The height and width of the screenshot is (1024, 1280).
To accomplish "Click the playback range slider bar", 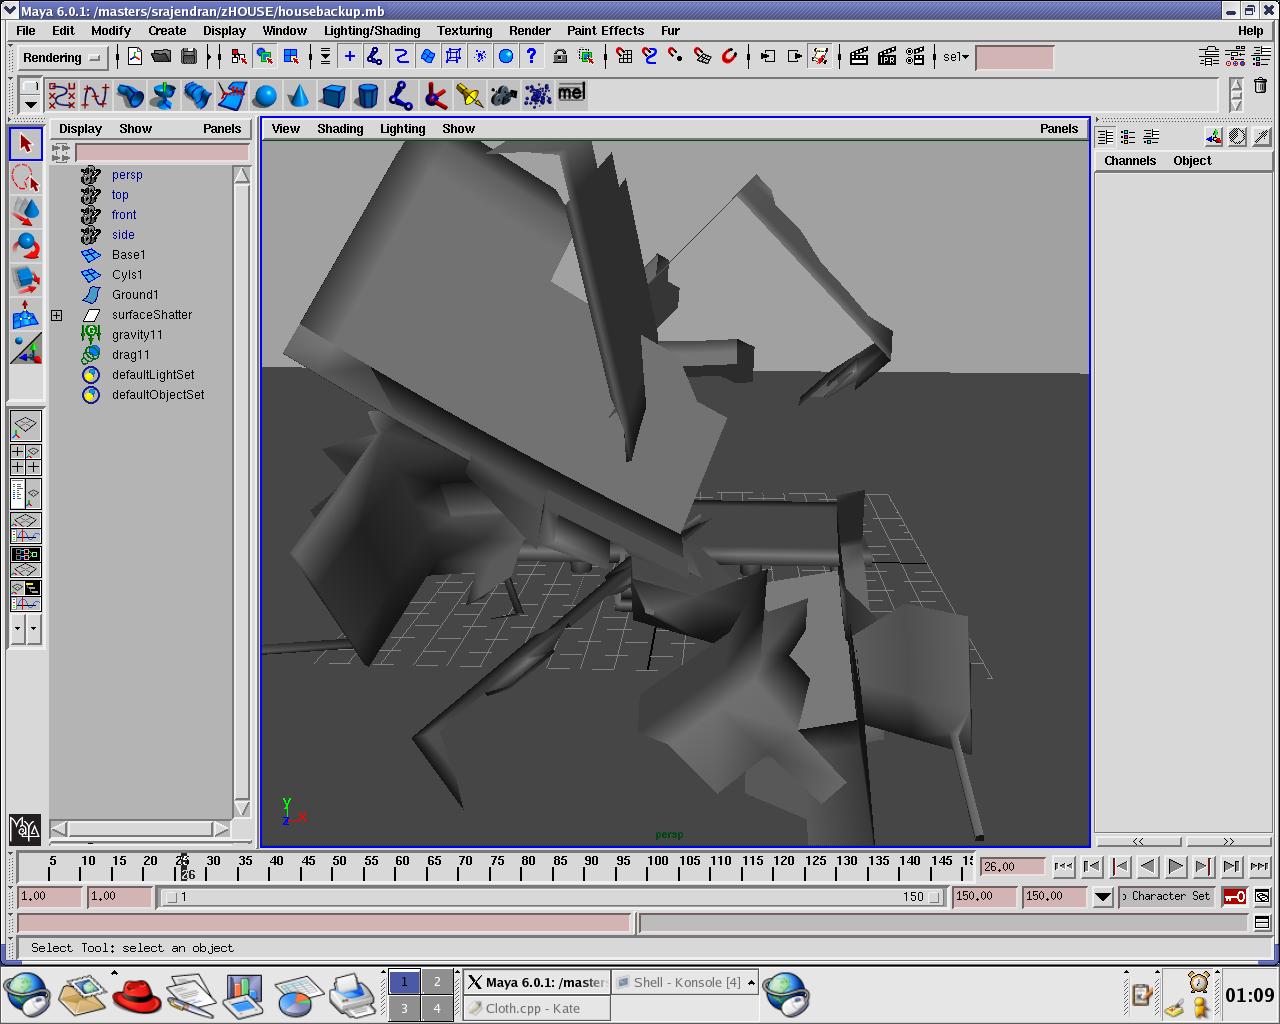I will coord(550,897).
